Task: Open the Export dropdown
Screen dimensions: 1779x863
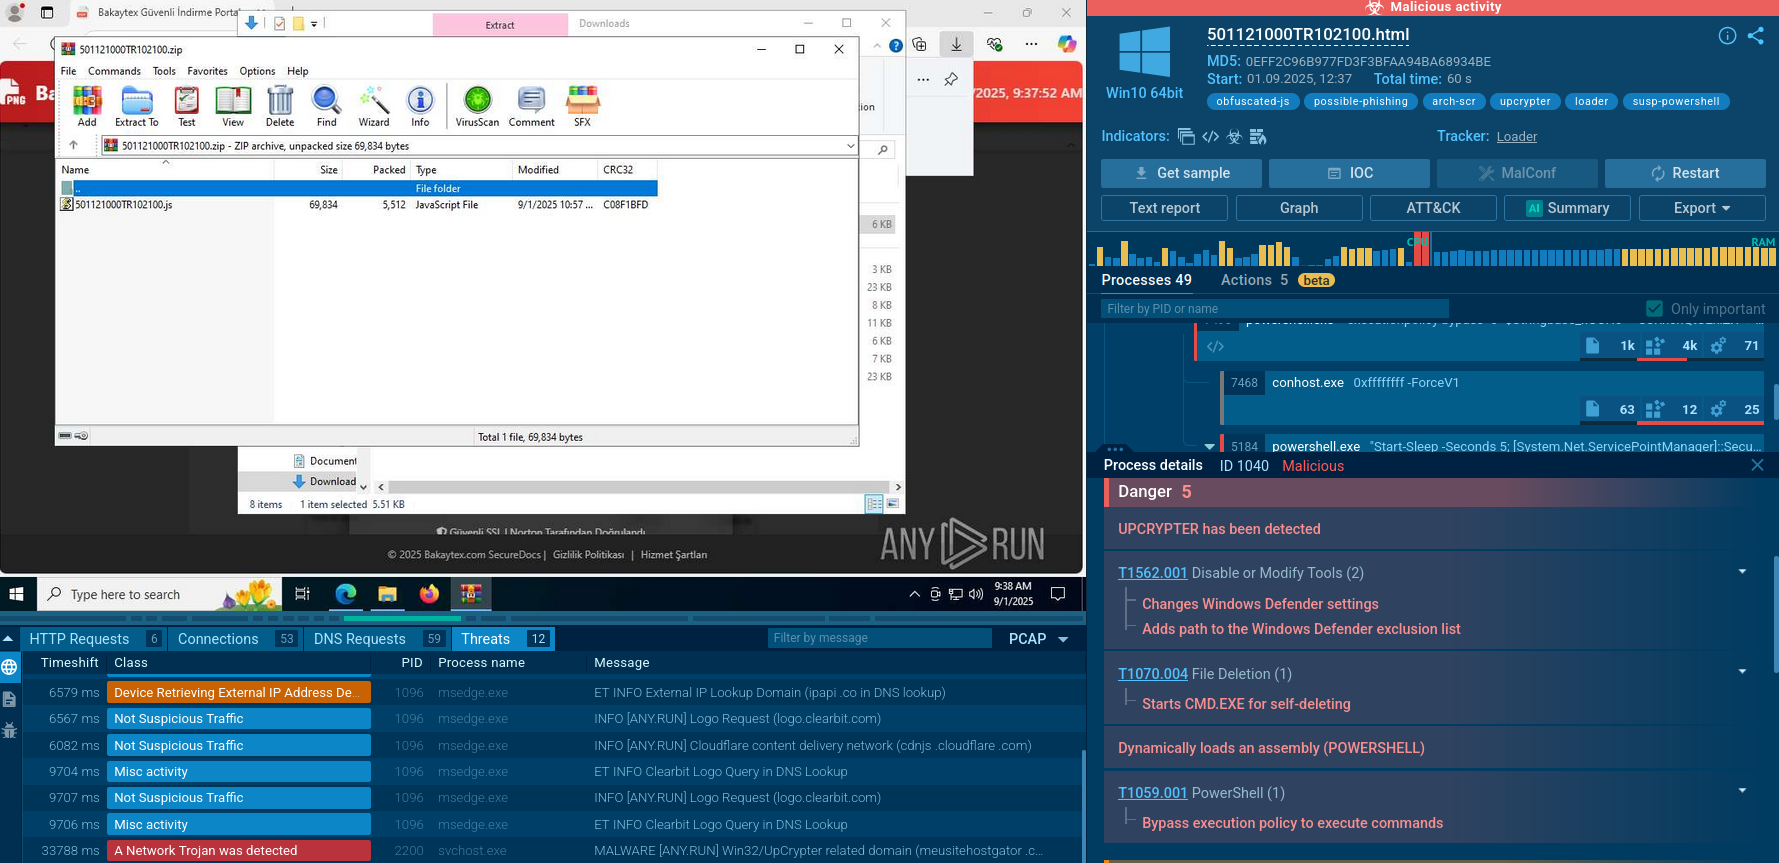Action: (1702, 208)
